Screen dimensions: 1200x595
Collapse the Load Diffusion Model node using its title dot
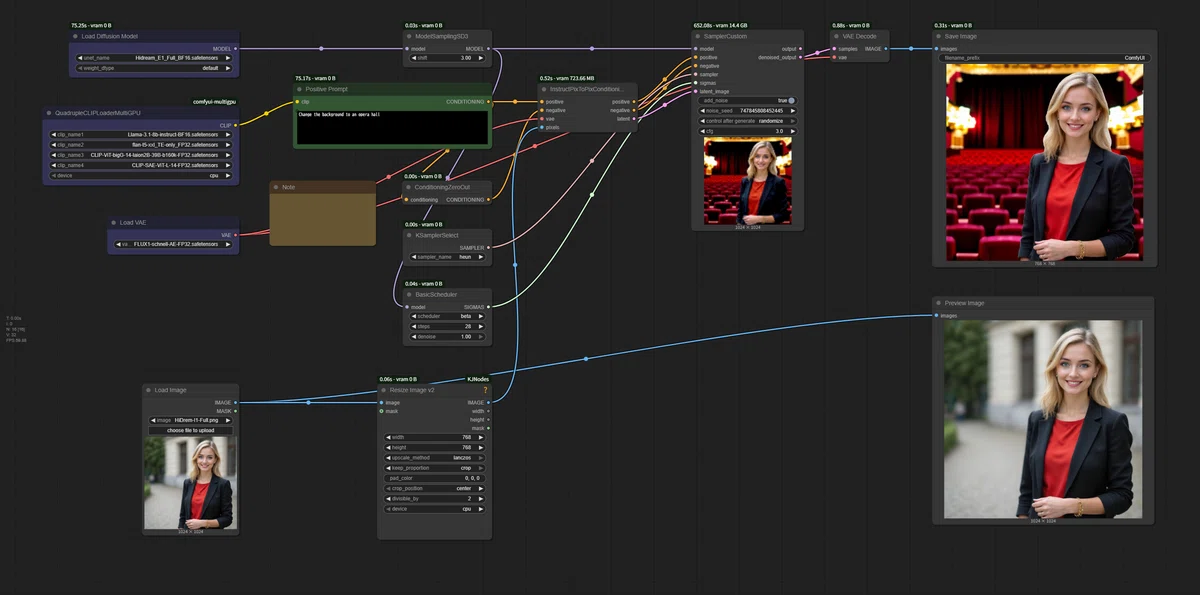point(75,36)
